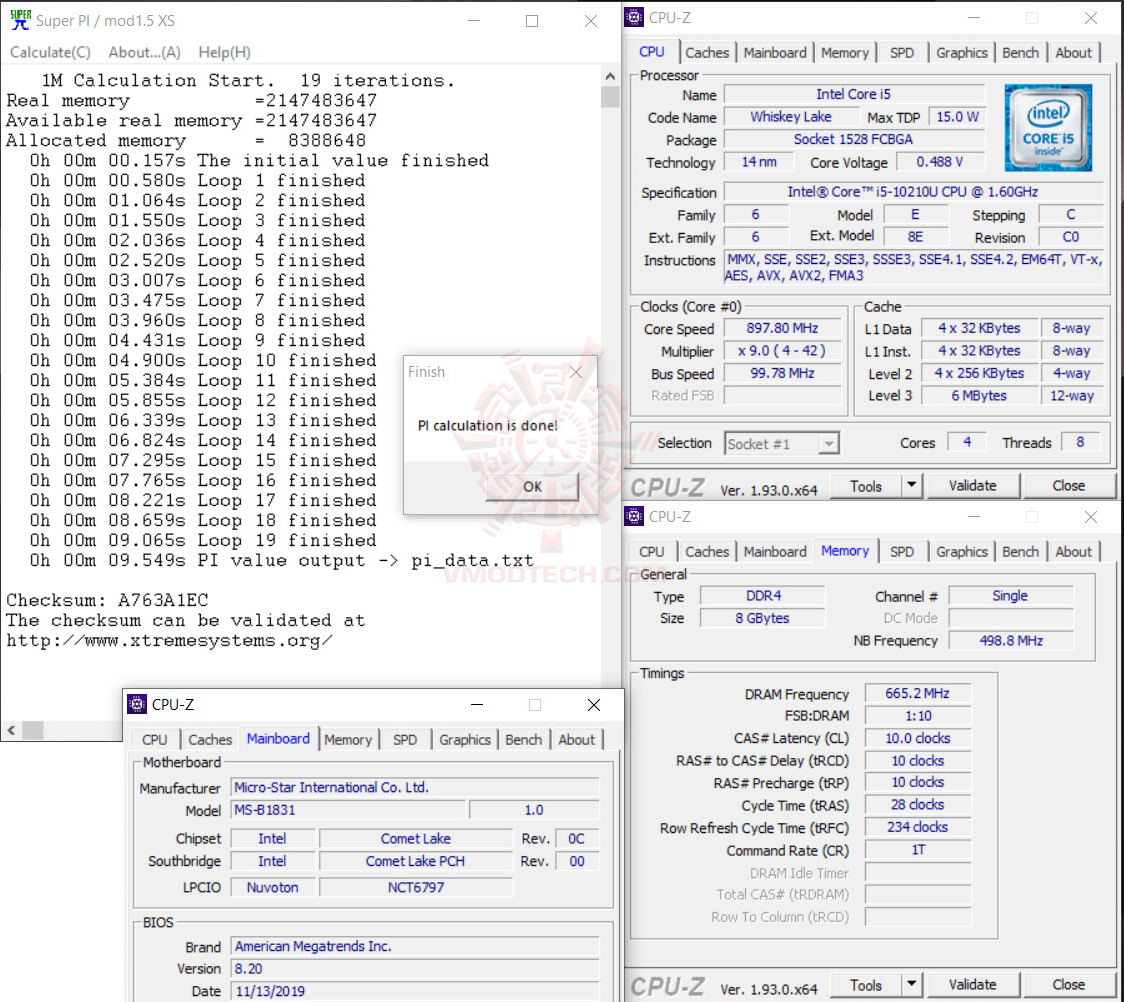The image size is (1124, 1002).
Task: Open the Socket #1 selection dropdown
Action: pos(781,444)
